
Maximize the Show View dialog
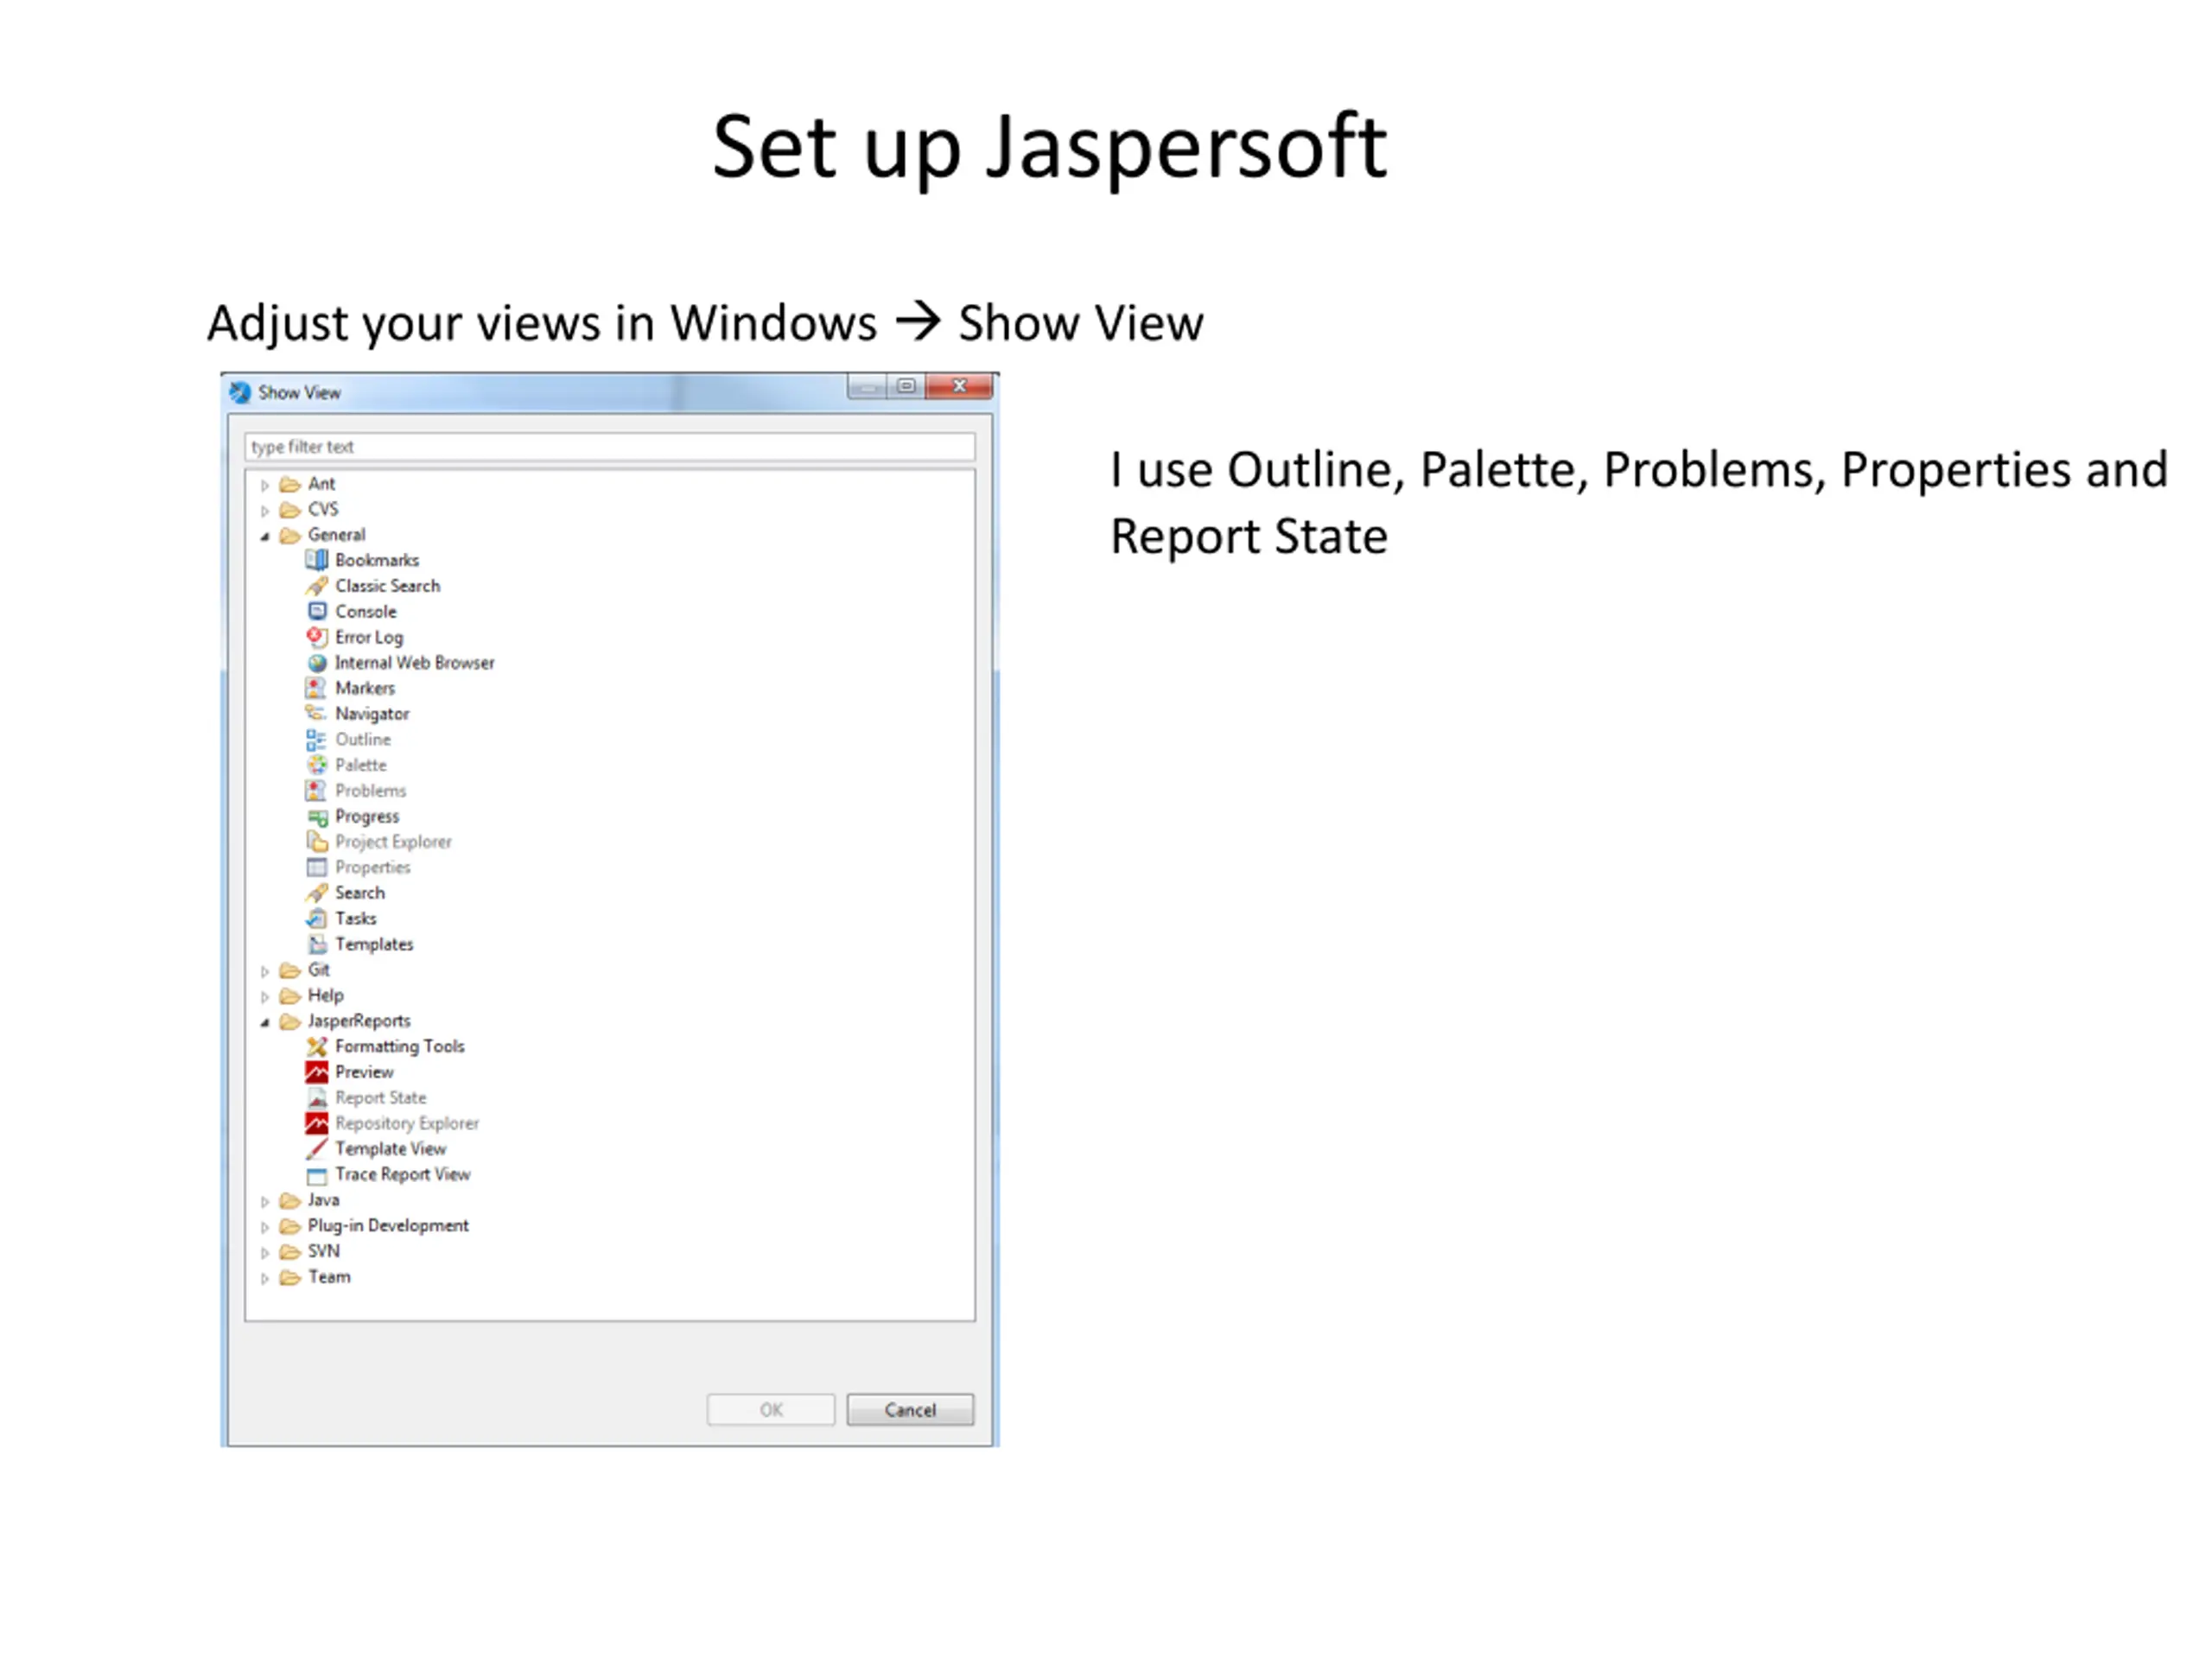pos(906,386)
